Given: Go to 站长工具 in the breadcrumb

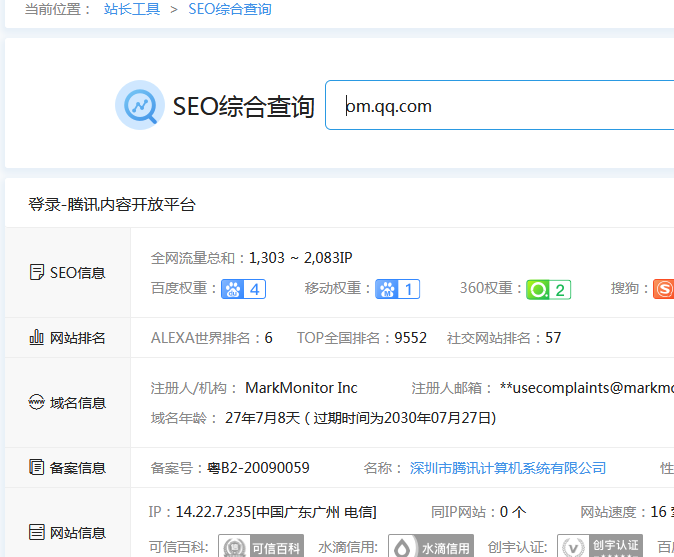Looking at the screenshot, I should [133, 9].
